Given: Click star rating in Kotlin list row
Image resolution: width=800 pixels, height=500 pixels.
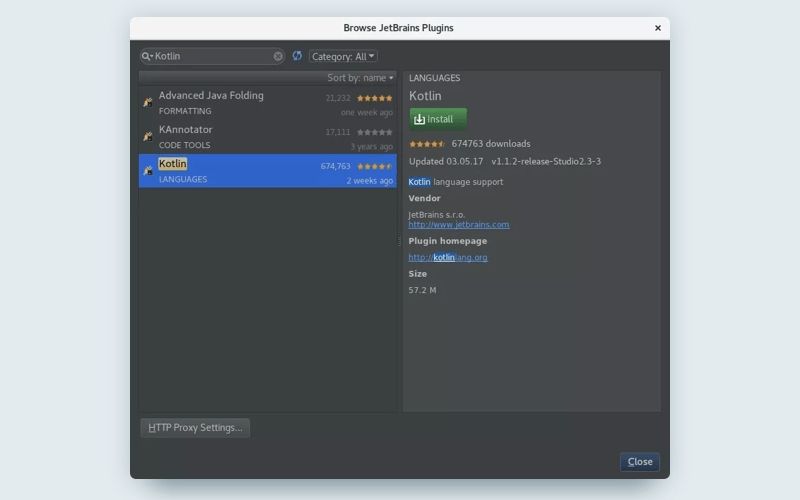Looking at the screenshot, I should click(x=374, y=166).
